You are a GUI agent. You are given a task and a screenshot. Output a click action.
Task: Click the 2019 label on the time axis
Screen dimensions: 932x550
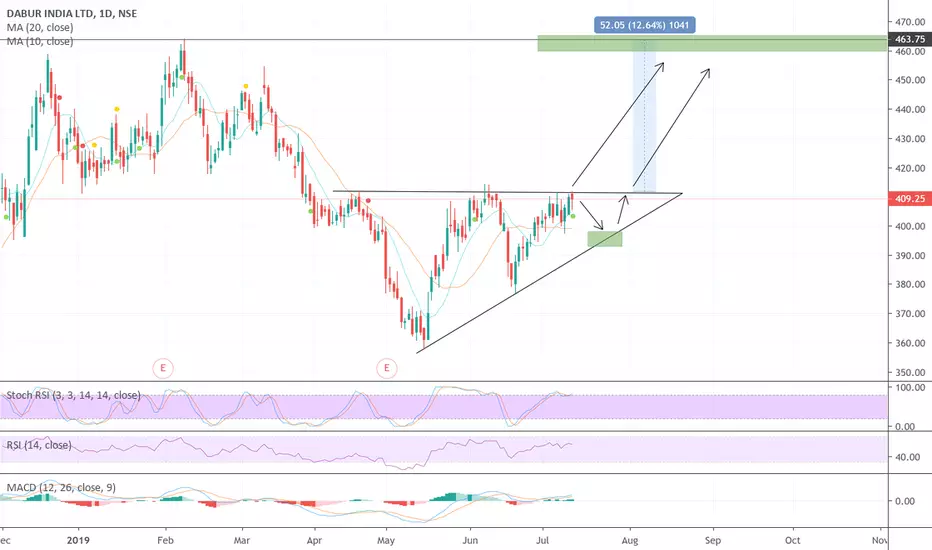click(78, 540)
